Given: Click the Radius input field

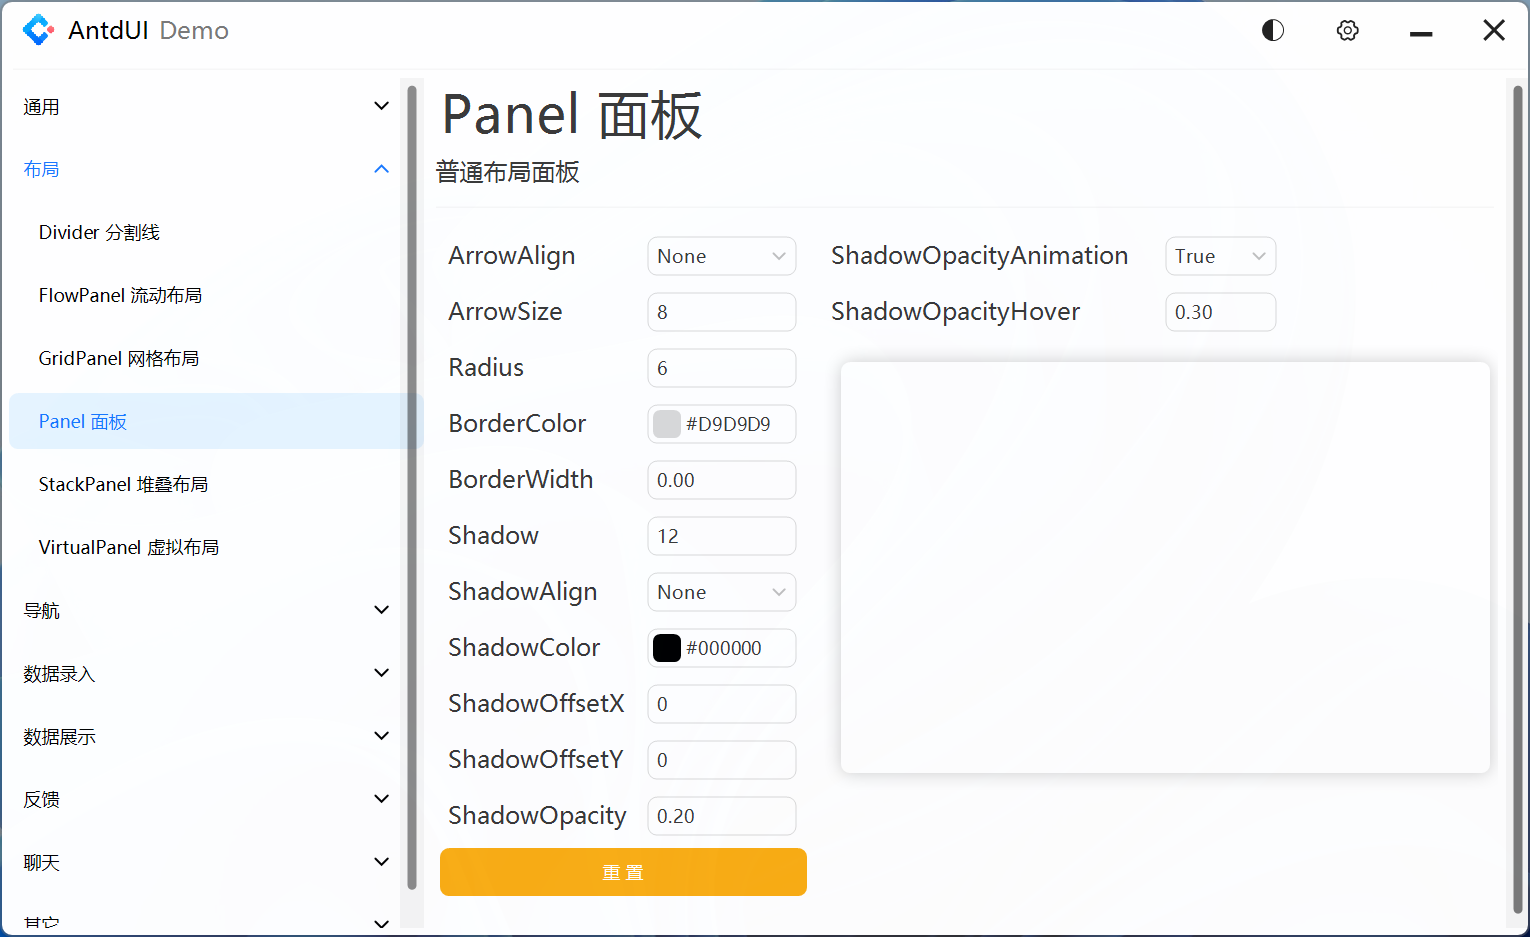Looking at the screenshot, I should (721, 368).
